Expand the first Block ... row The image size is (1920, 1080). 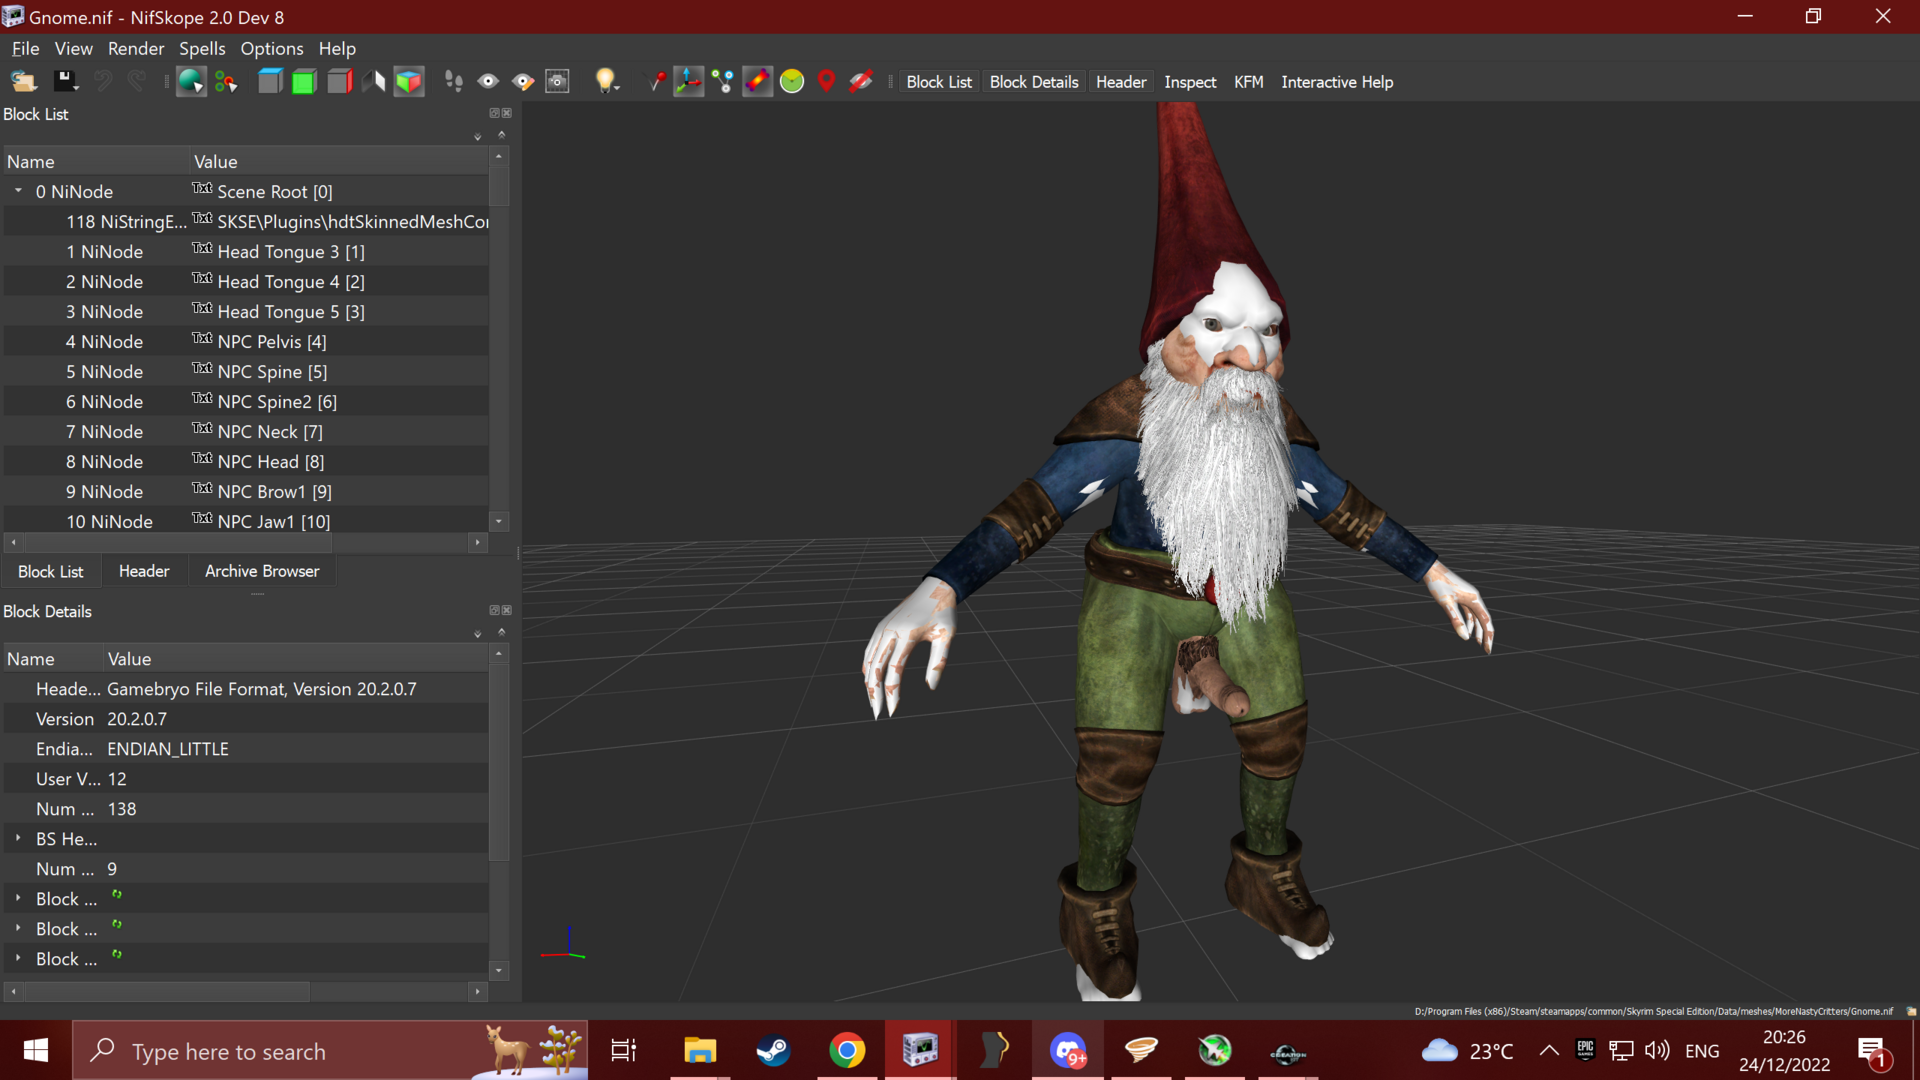pos(18,898)
